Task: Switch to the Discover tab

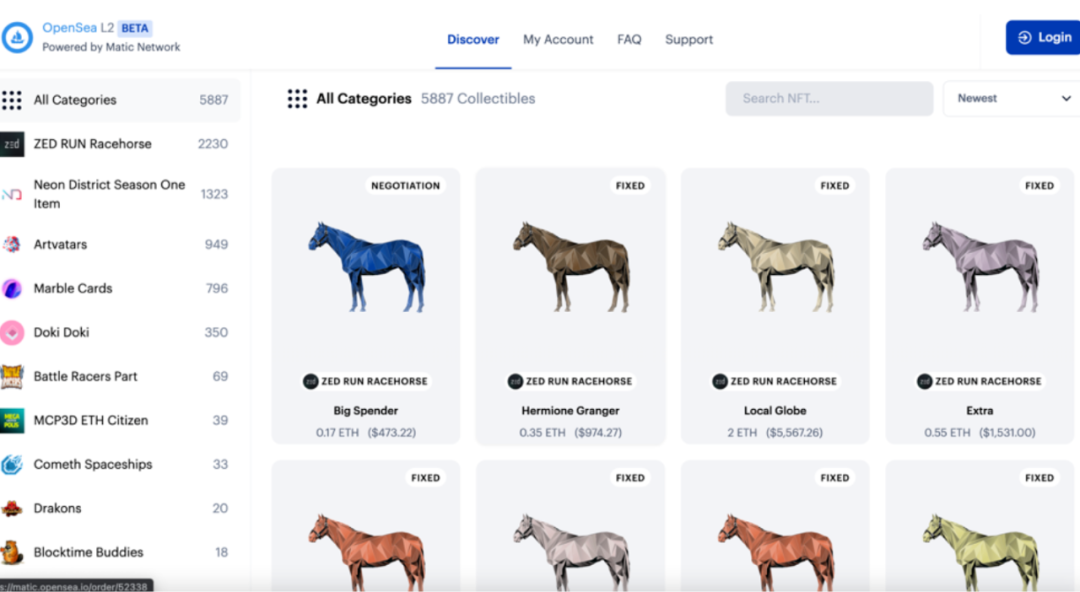Action: tap(473, 40)
